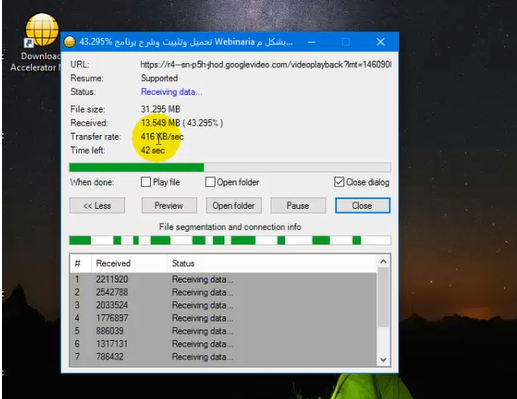Enable the Play file checkbox
The height and width of the screenshot is (399, 517).
coord(146,182)
